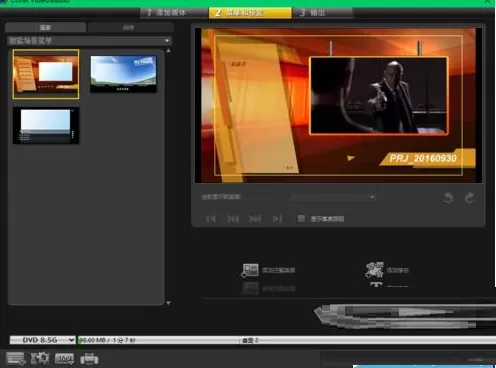Go to the next menu page
Screen dimensions: 496x368
coord(255,219)
